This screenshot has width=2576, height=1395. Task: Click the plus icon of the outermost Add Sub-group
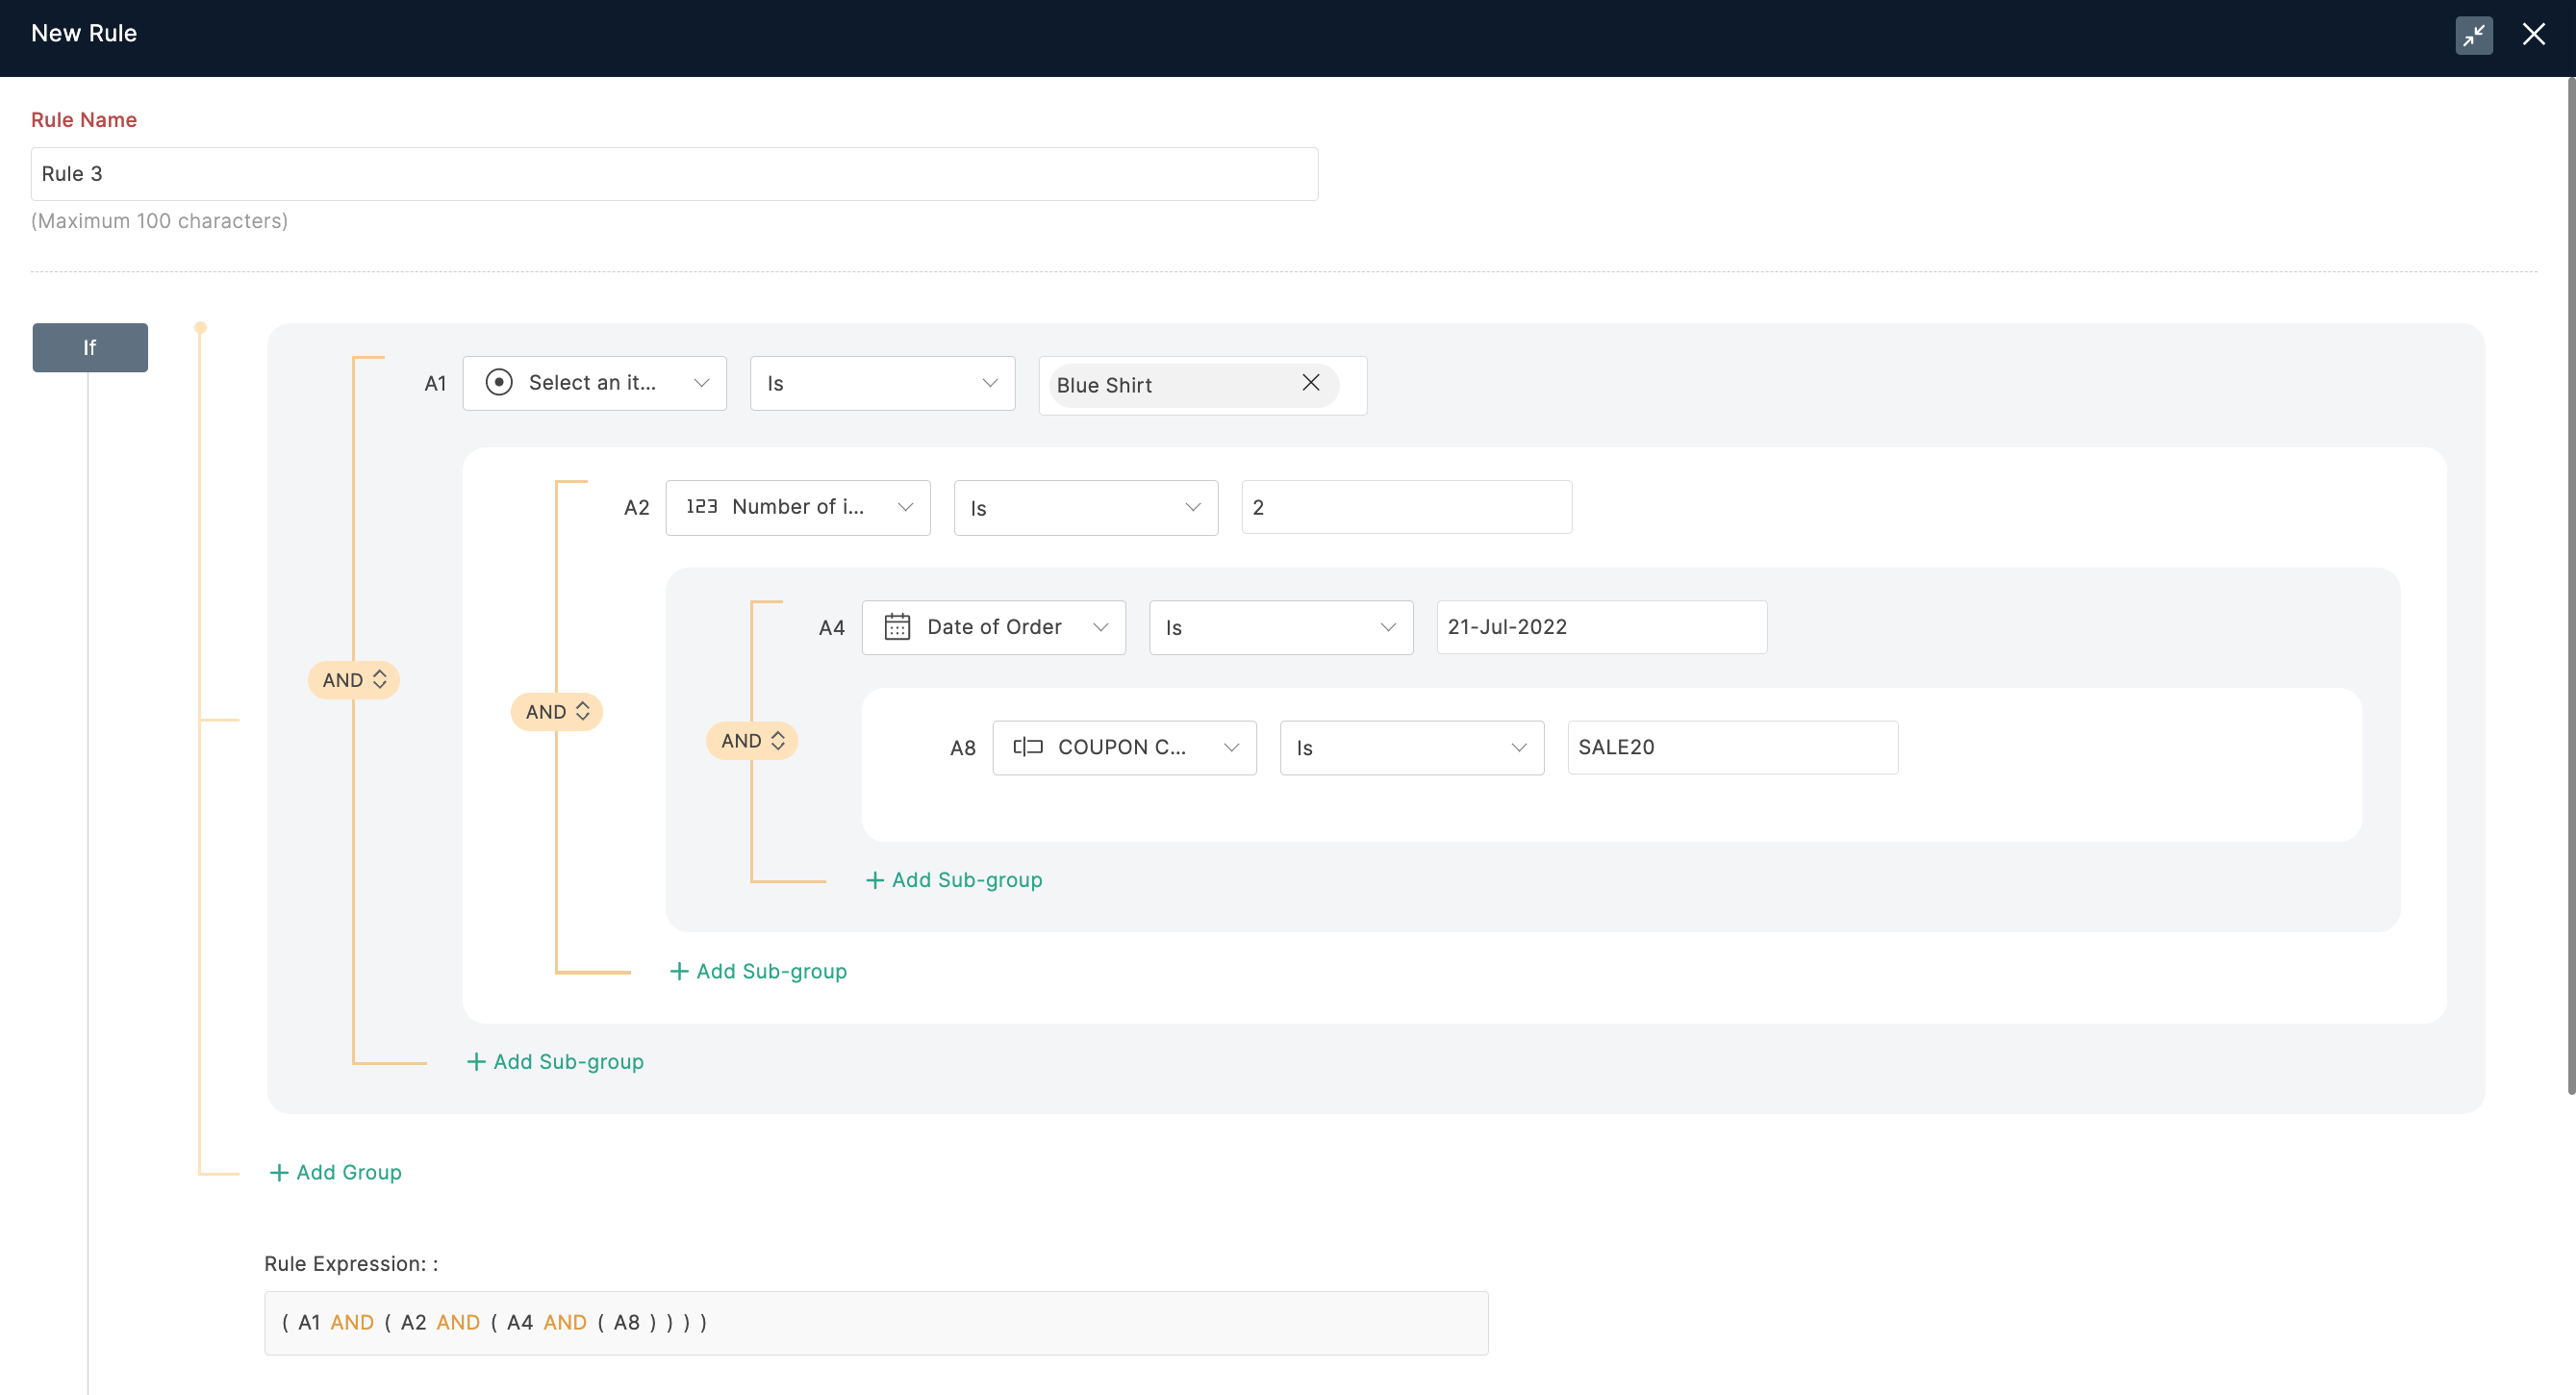coord(476,1061)
